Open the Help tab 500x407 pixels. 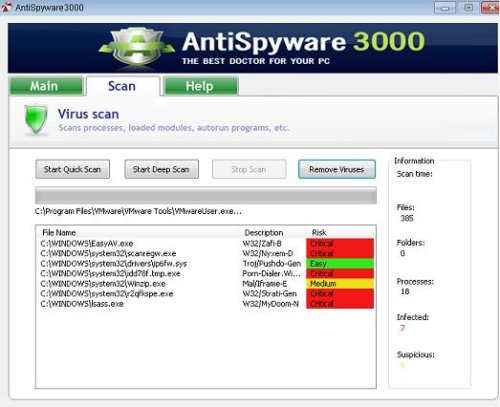pos(201,86)
